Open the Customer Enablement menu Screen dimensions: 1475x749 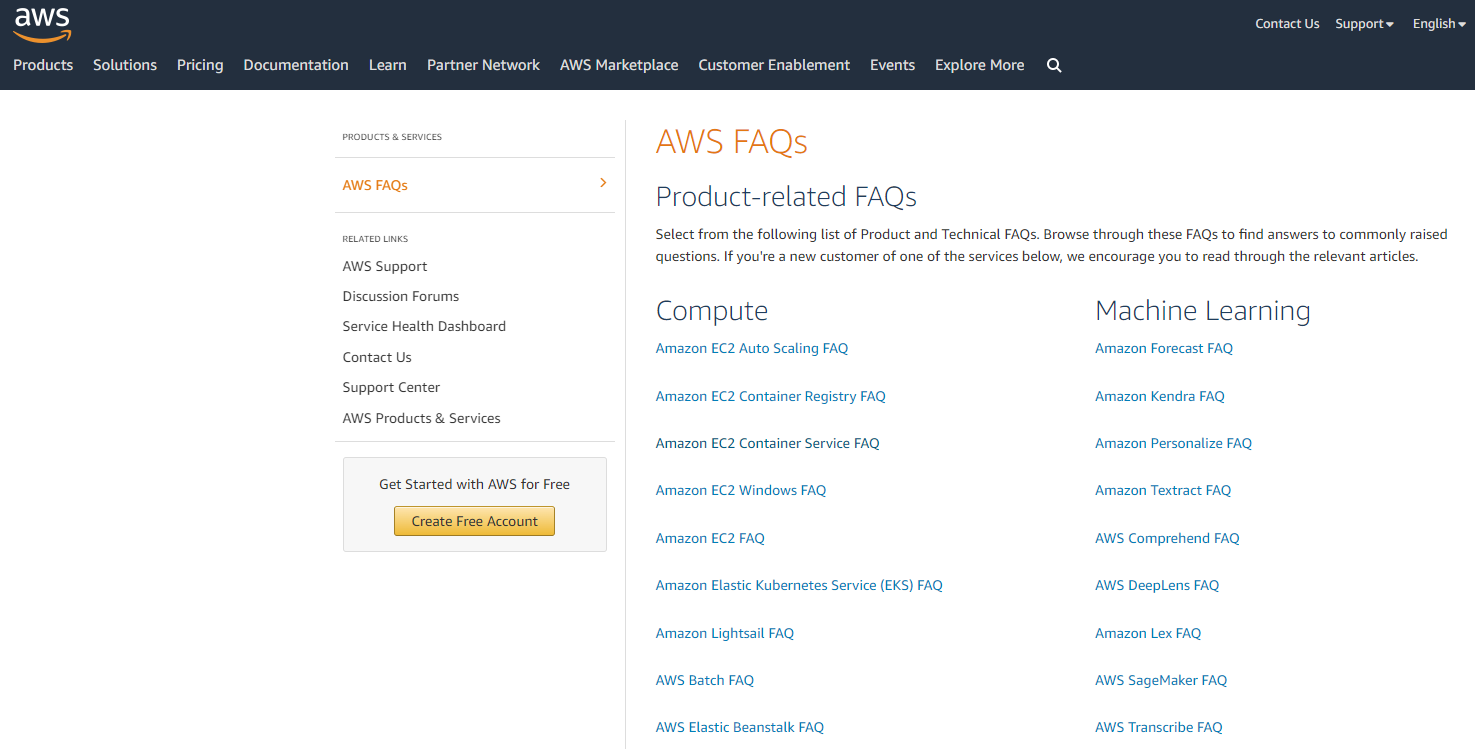pyautogui.click(x=774, y=65)
